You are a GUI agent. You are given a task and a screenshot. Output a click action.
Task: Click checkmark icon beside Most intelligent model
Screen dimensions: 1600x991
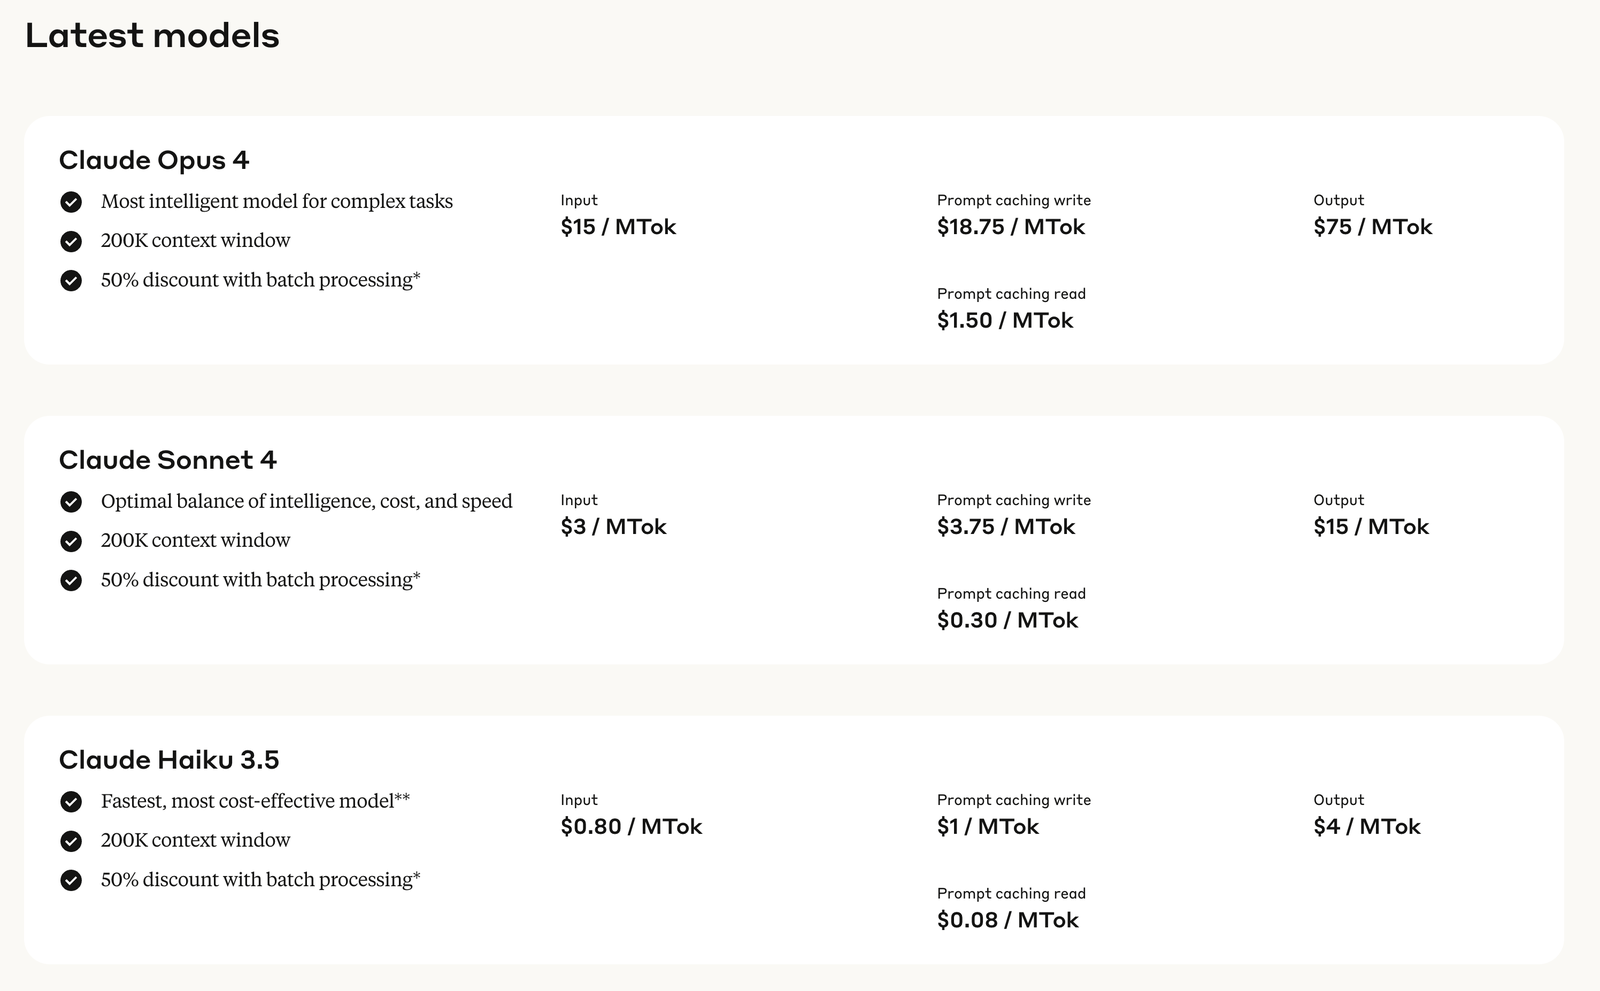(x=71, y=202)
